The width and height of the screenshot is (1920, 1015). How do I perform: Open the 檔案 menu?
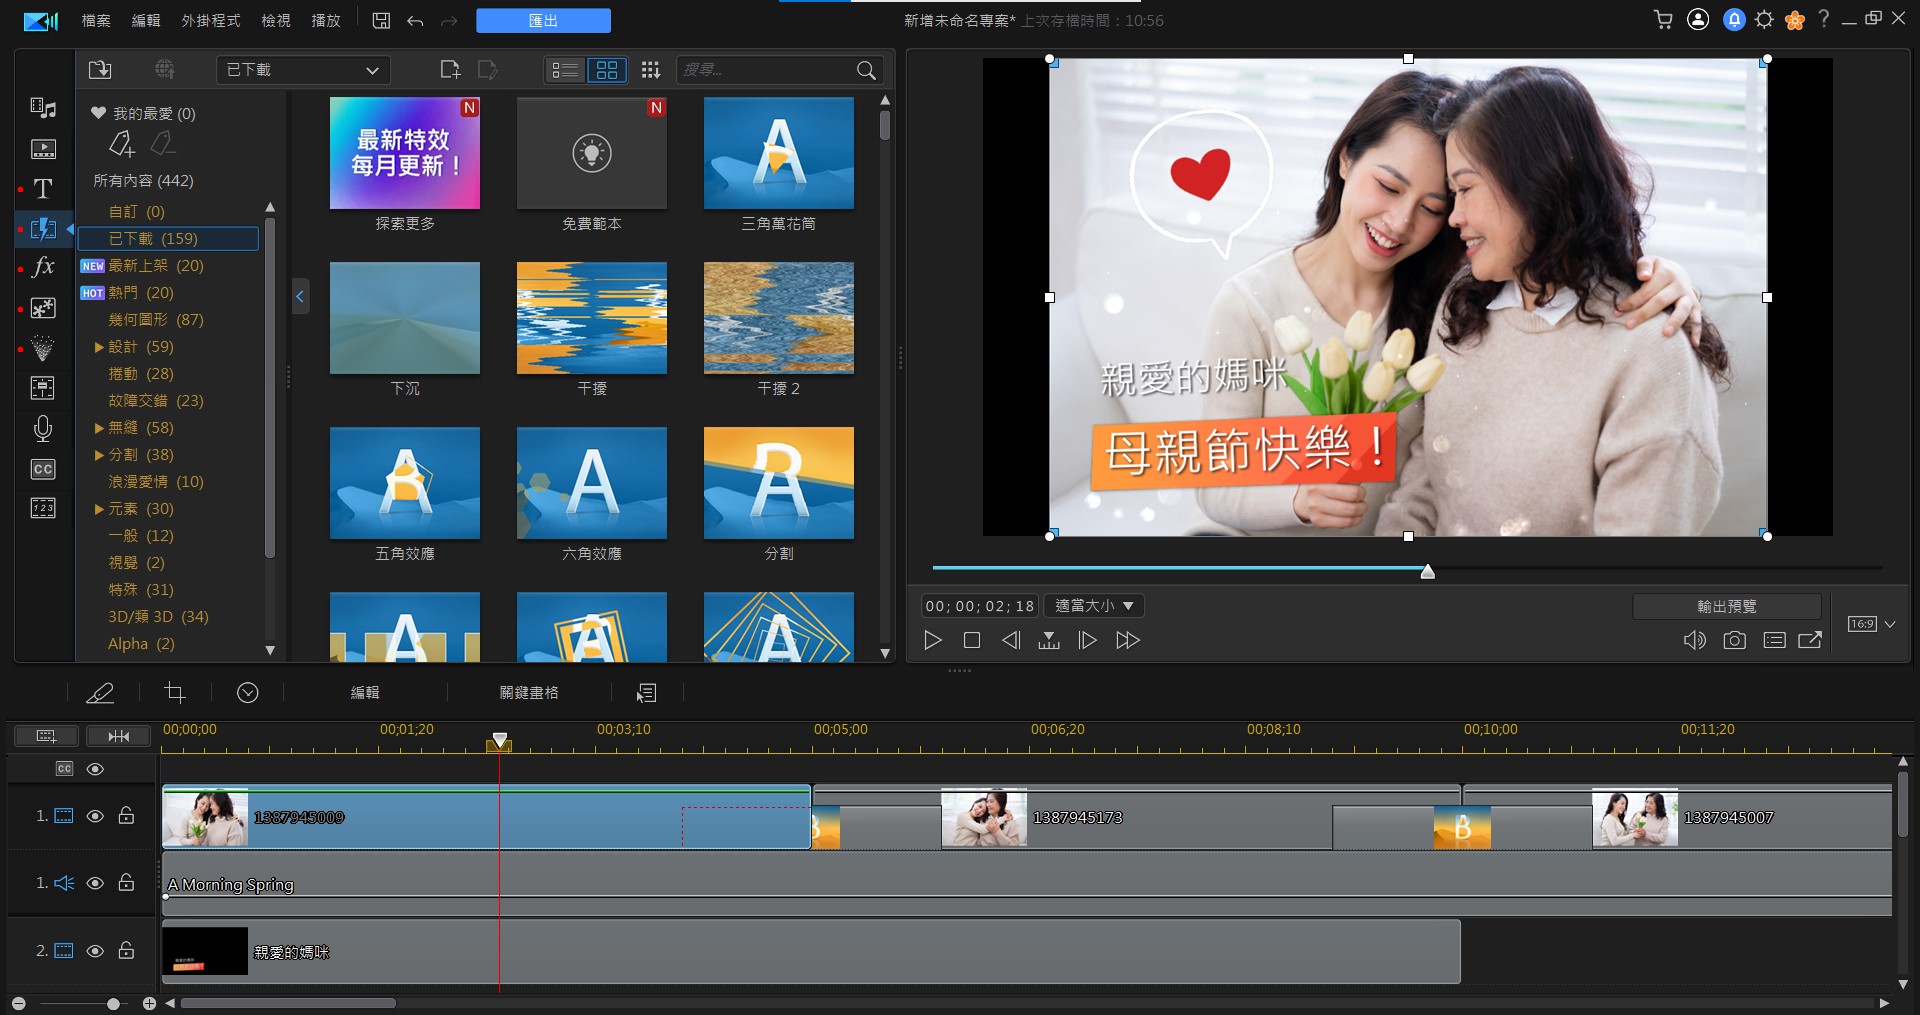tap(96, 20)
